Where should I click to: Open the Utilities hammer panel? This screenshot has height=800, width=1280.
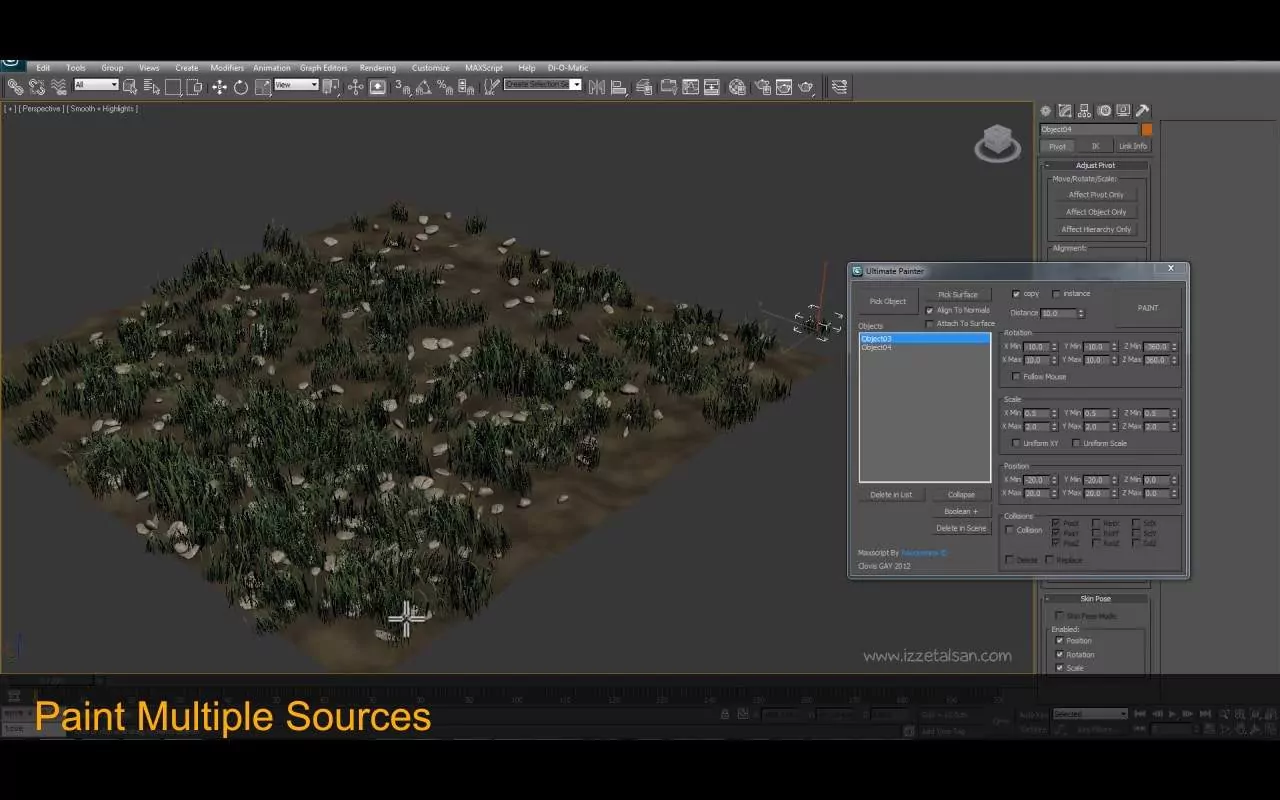click(1142, 111)
